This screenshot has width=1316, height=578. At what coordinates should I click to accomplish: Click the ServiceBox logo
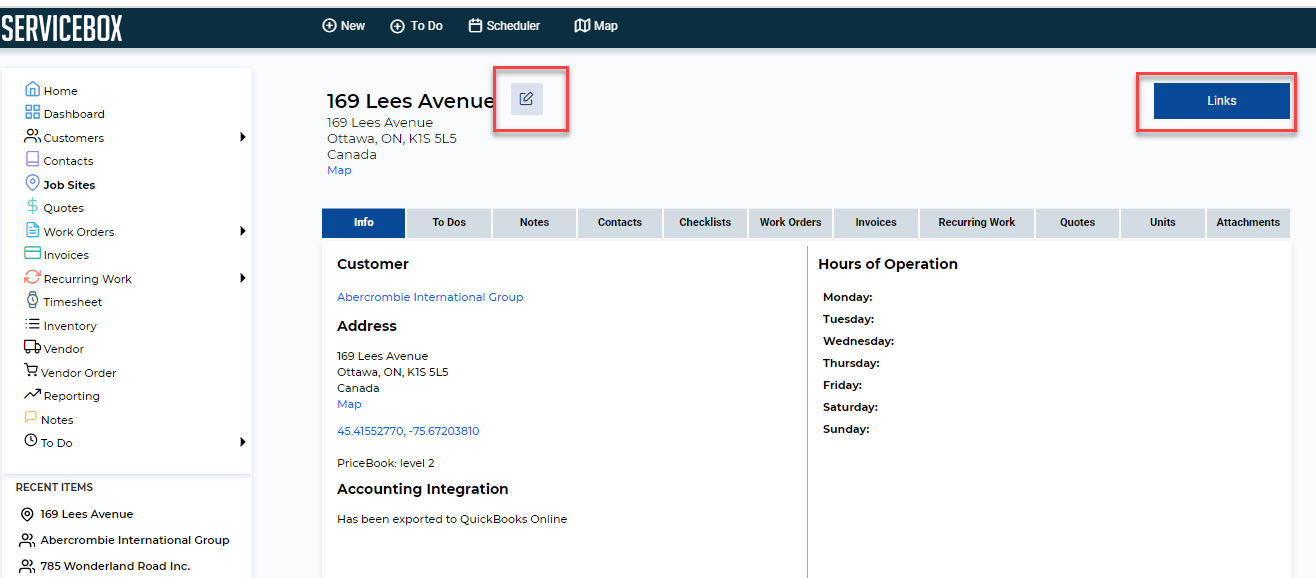(62, 28)
